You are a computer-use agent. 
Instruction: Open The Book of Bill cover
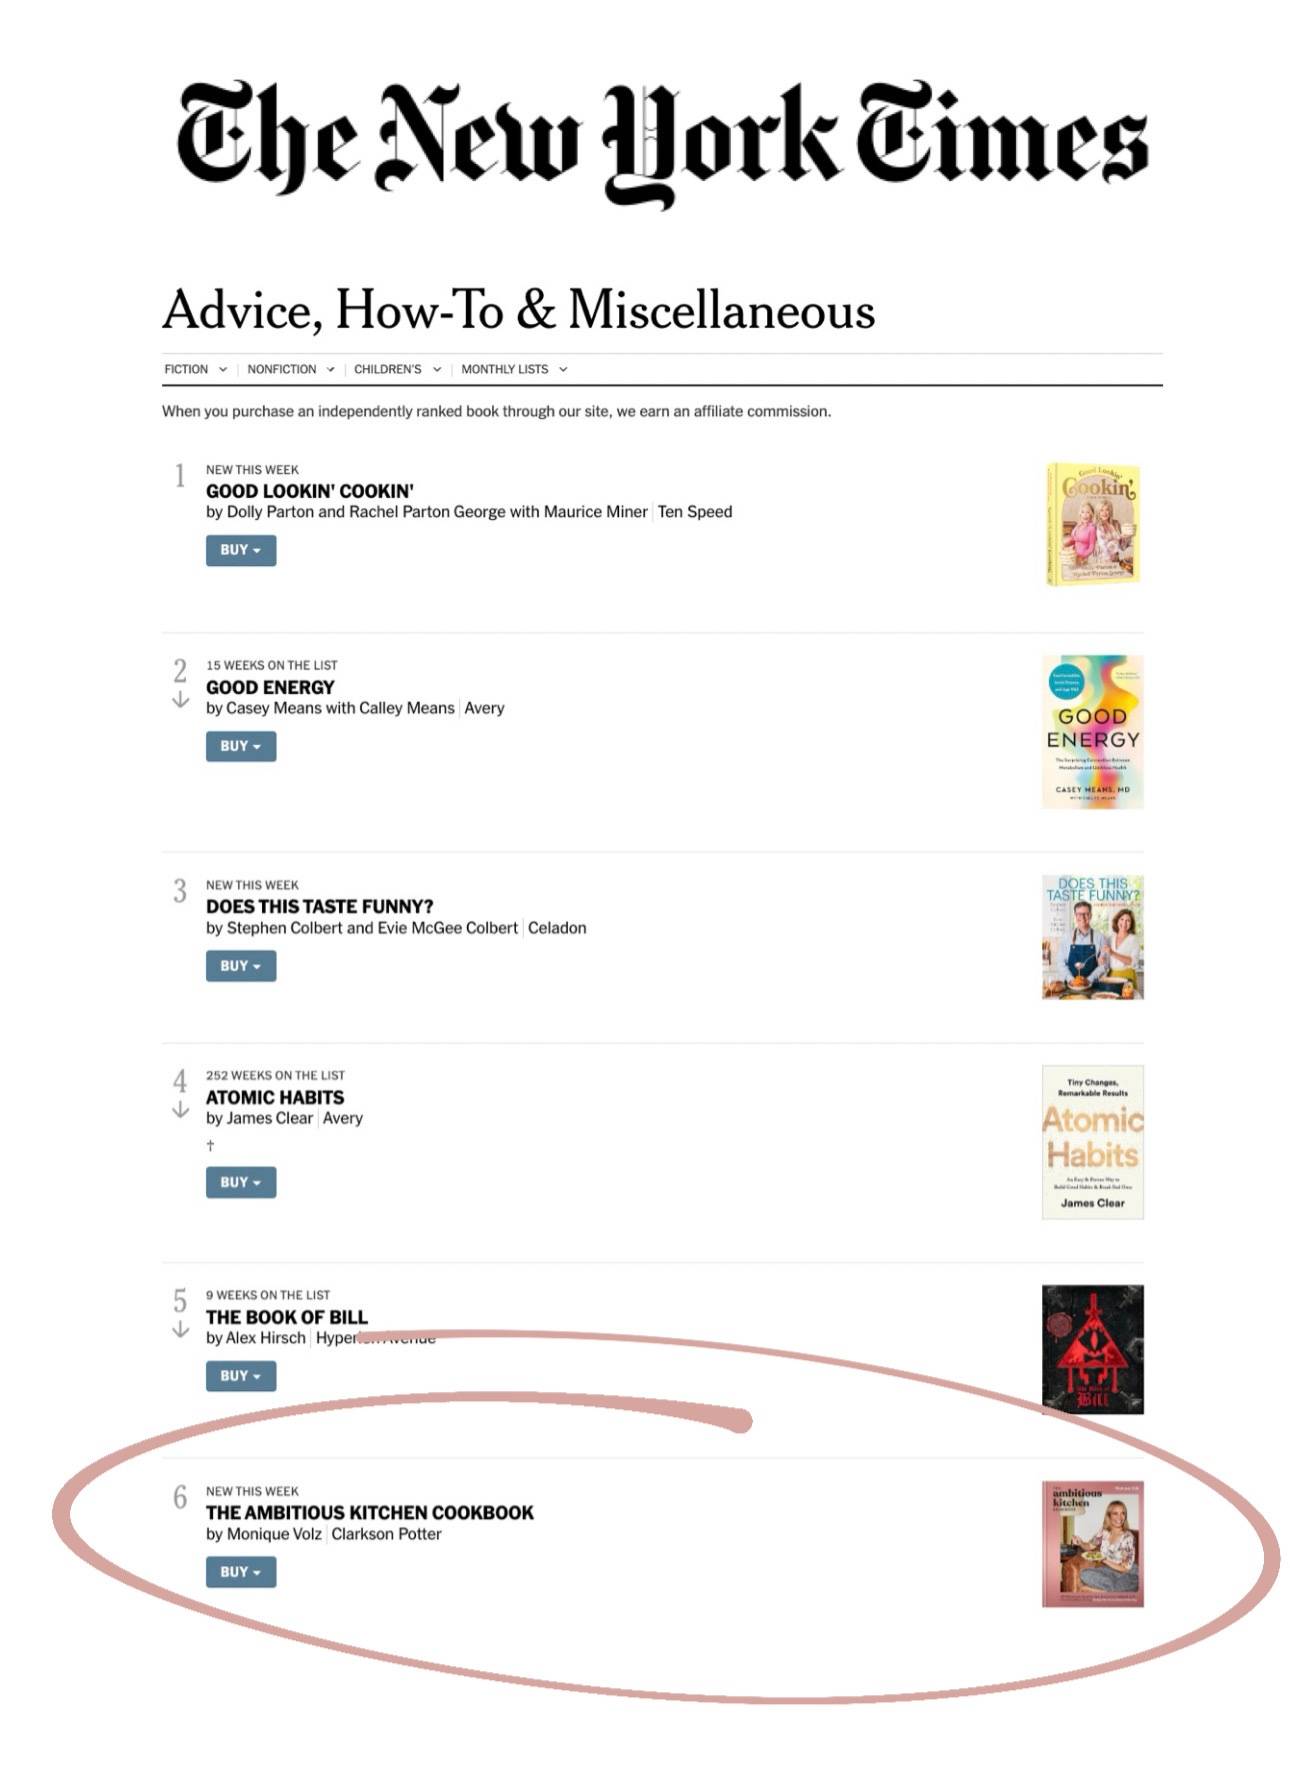1092,1349
